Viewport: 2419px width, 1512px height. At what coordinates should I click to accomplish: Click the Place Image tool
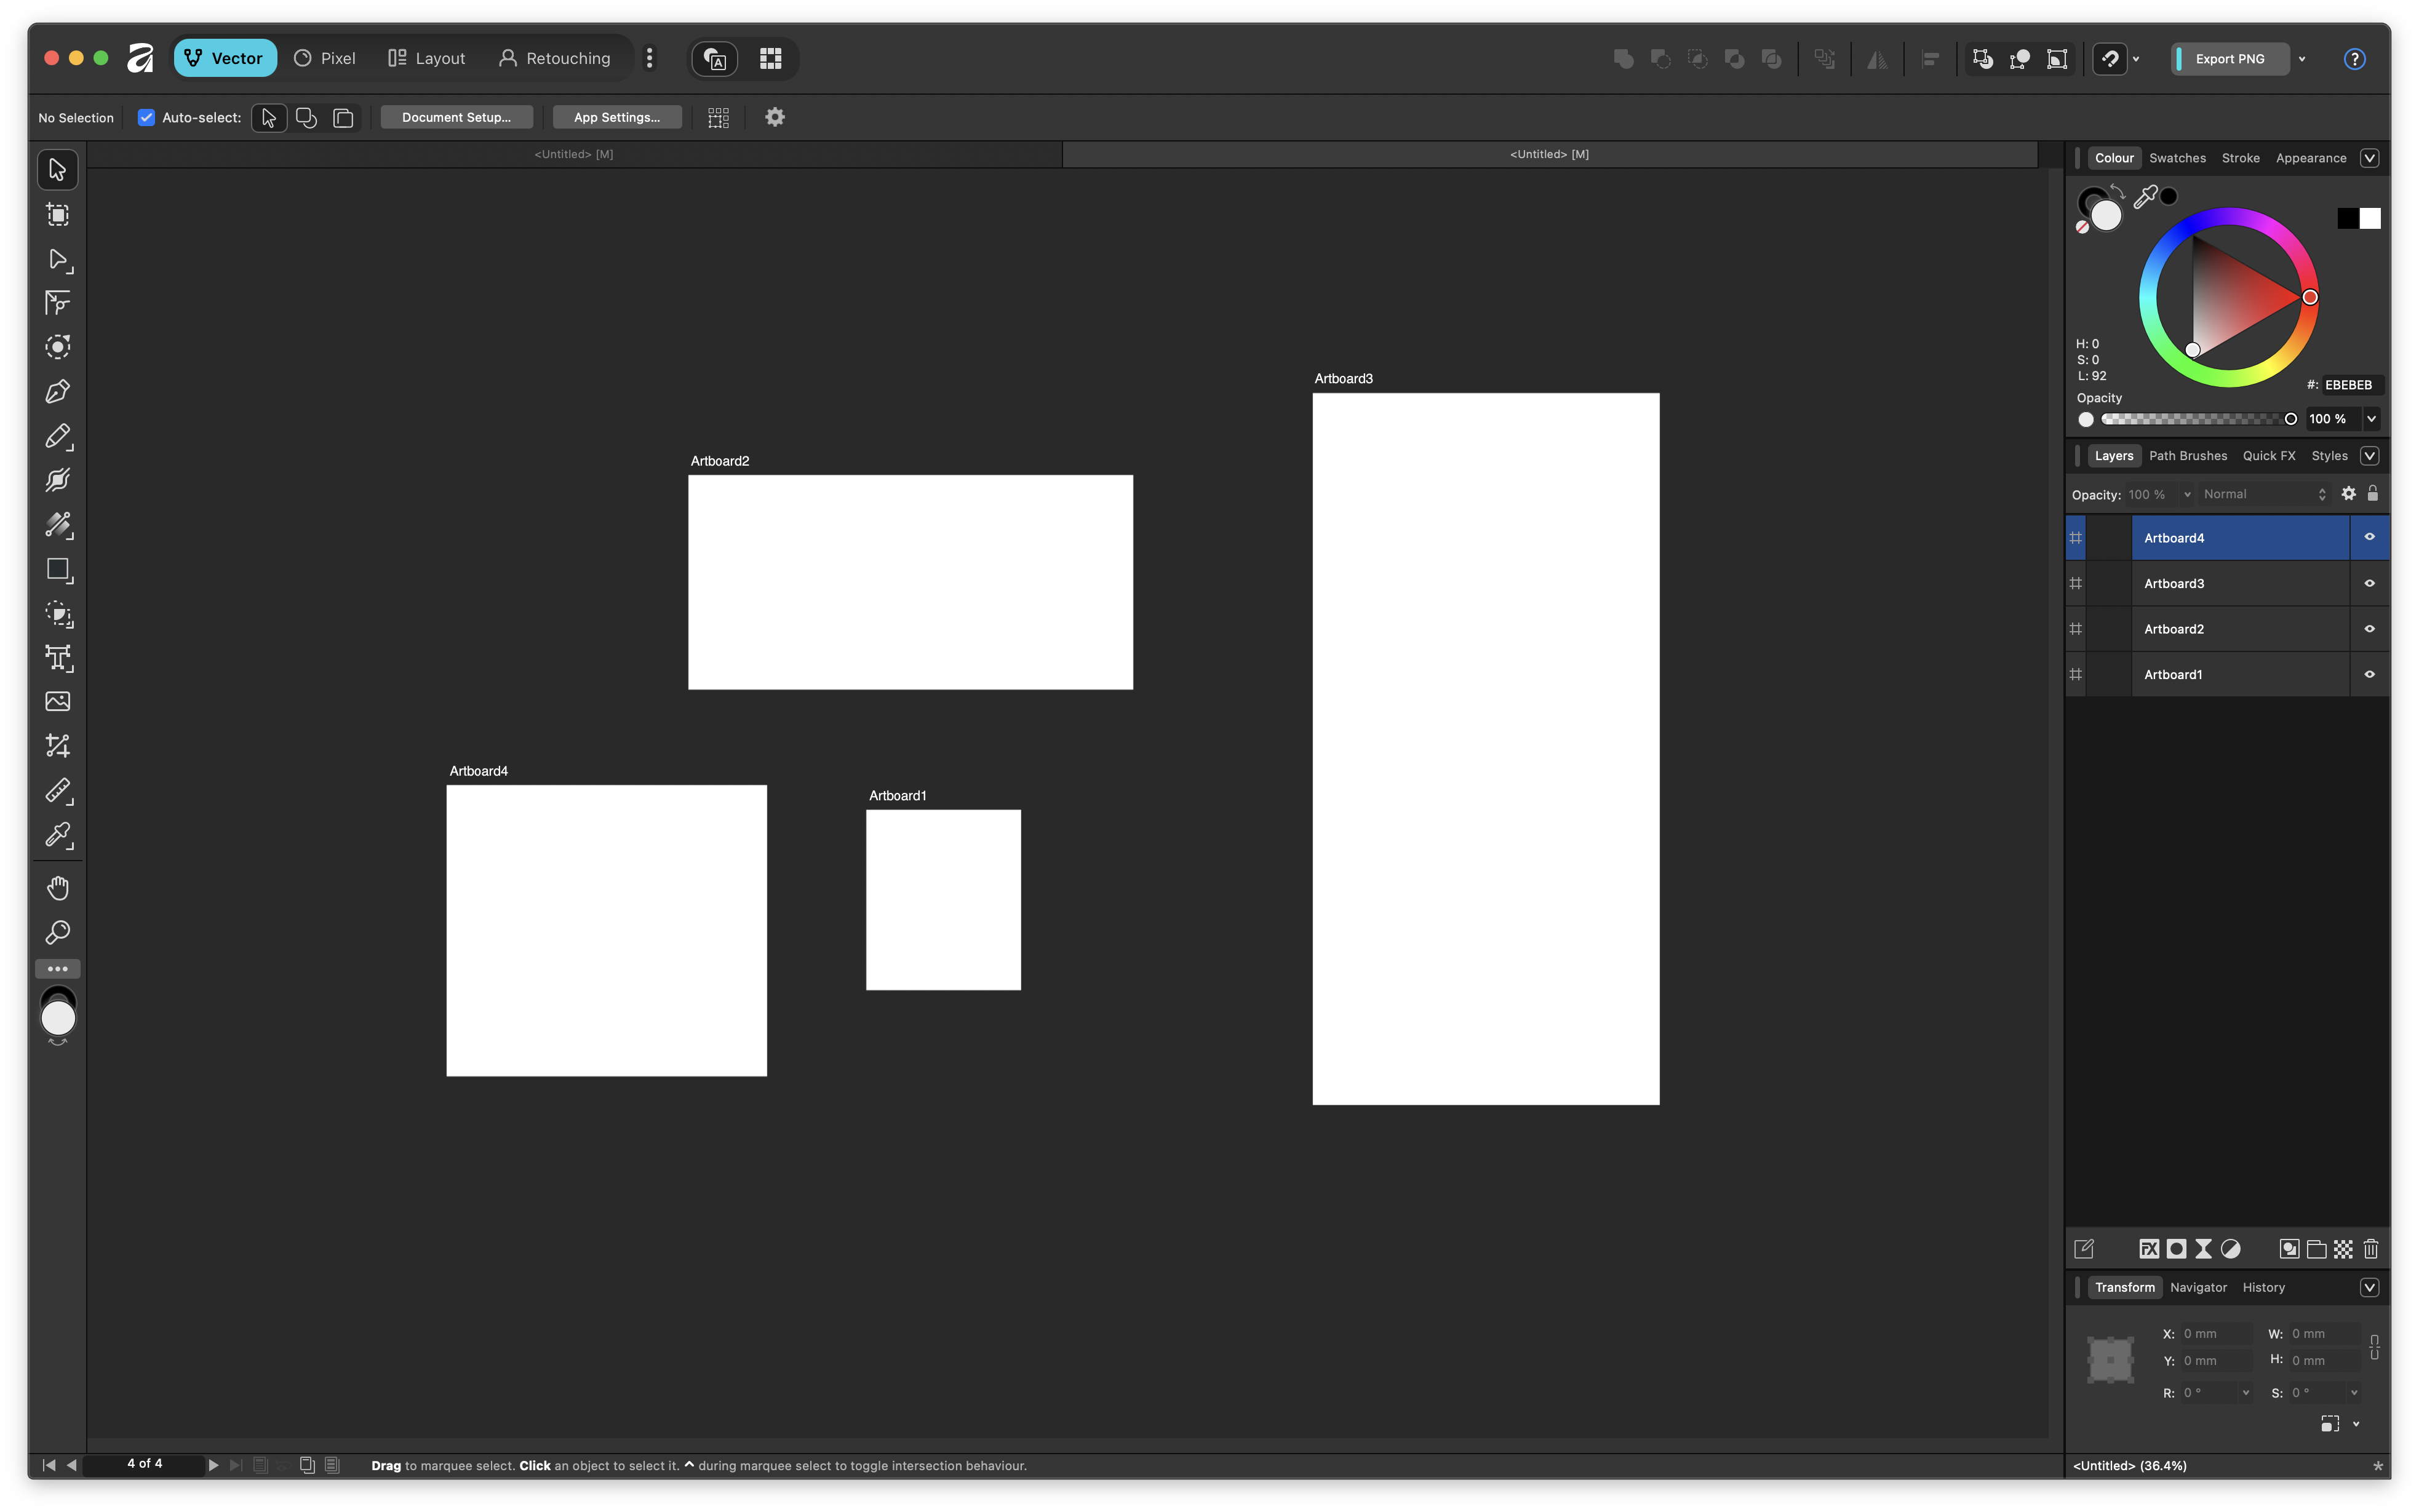(x=57, y=702)
